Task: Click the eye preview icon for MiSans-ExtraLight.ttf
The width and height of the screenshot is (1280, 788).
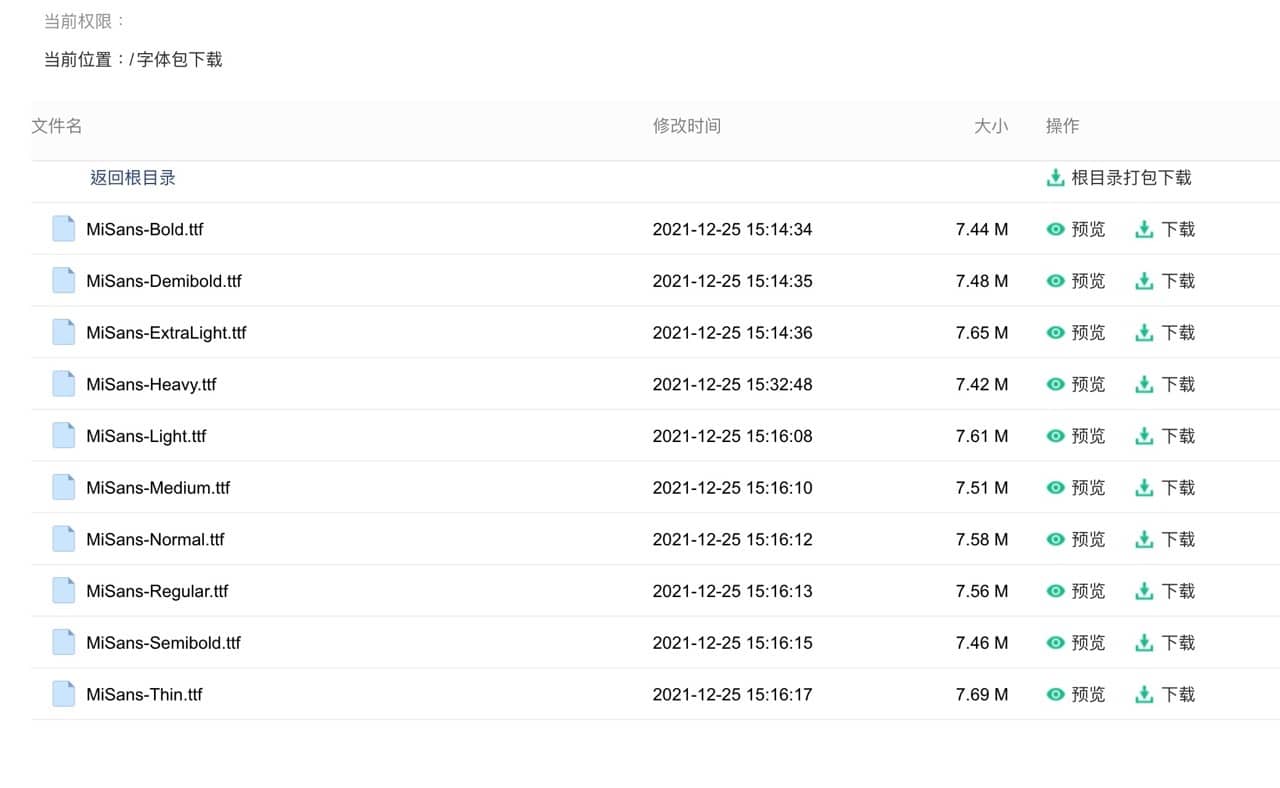Action: 1055,332
